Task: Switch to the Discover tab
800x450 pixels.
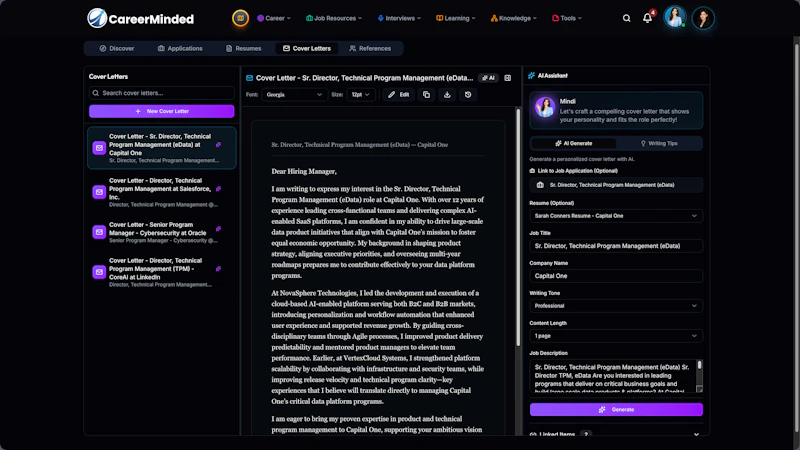Action: [x=117, y=48]
